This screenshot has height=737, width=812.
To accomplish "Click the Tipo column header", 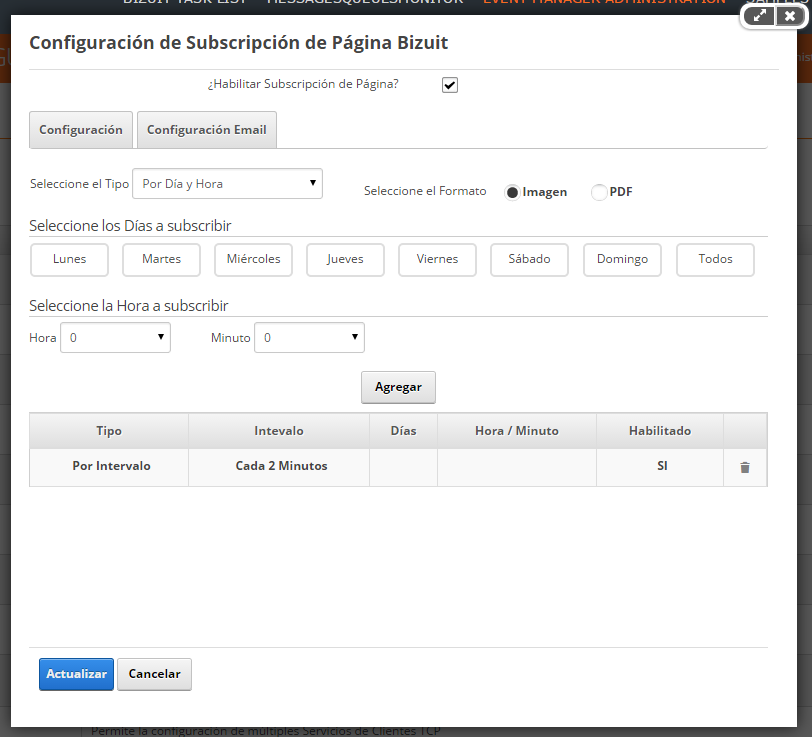I will tap(109, 431).
